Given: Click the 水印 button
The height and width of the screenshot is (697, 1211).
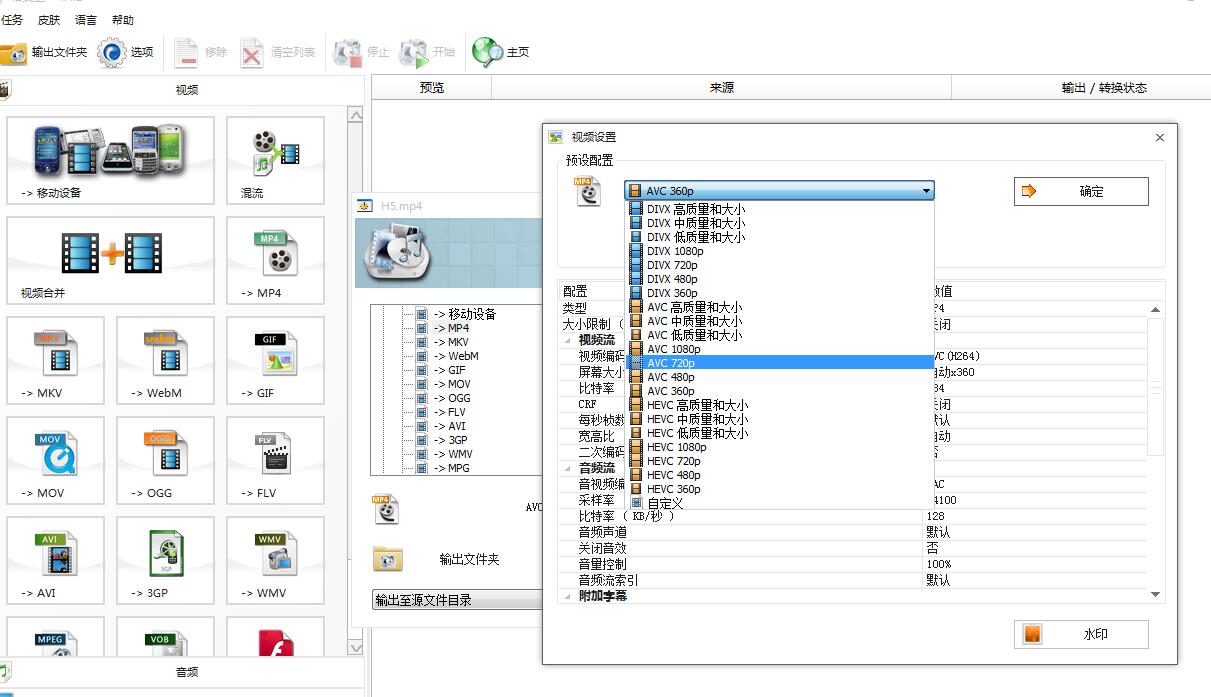Looking at the screenshot, I should pyautogui.click(x=1081, y=634).
